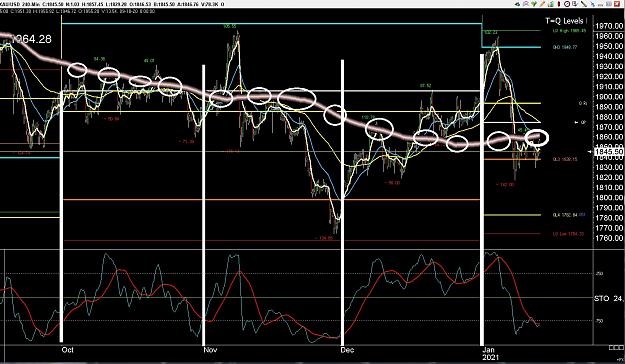Click the 1760.00 price axis label
The height and width of the screenshot is (364, 625).
[609, 238]
